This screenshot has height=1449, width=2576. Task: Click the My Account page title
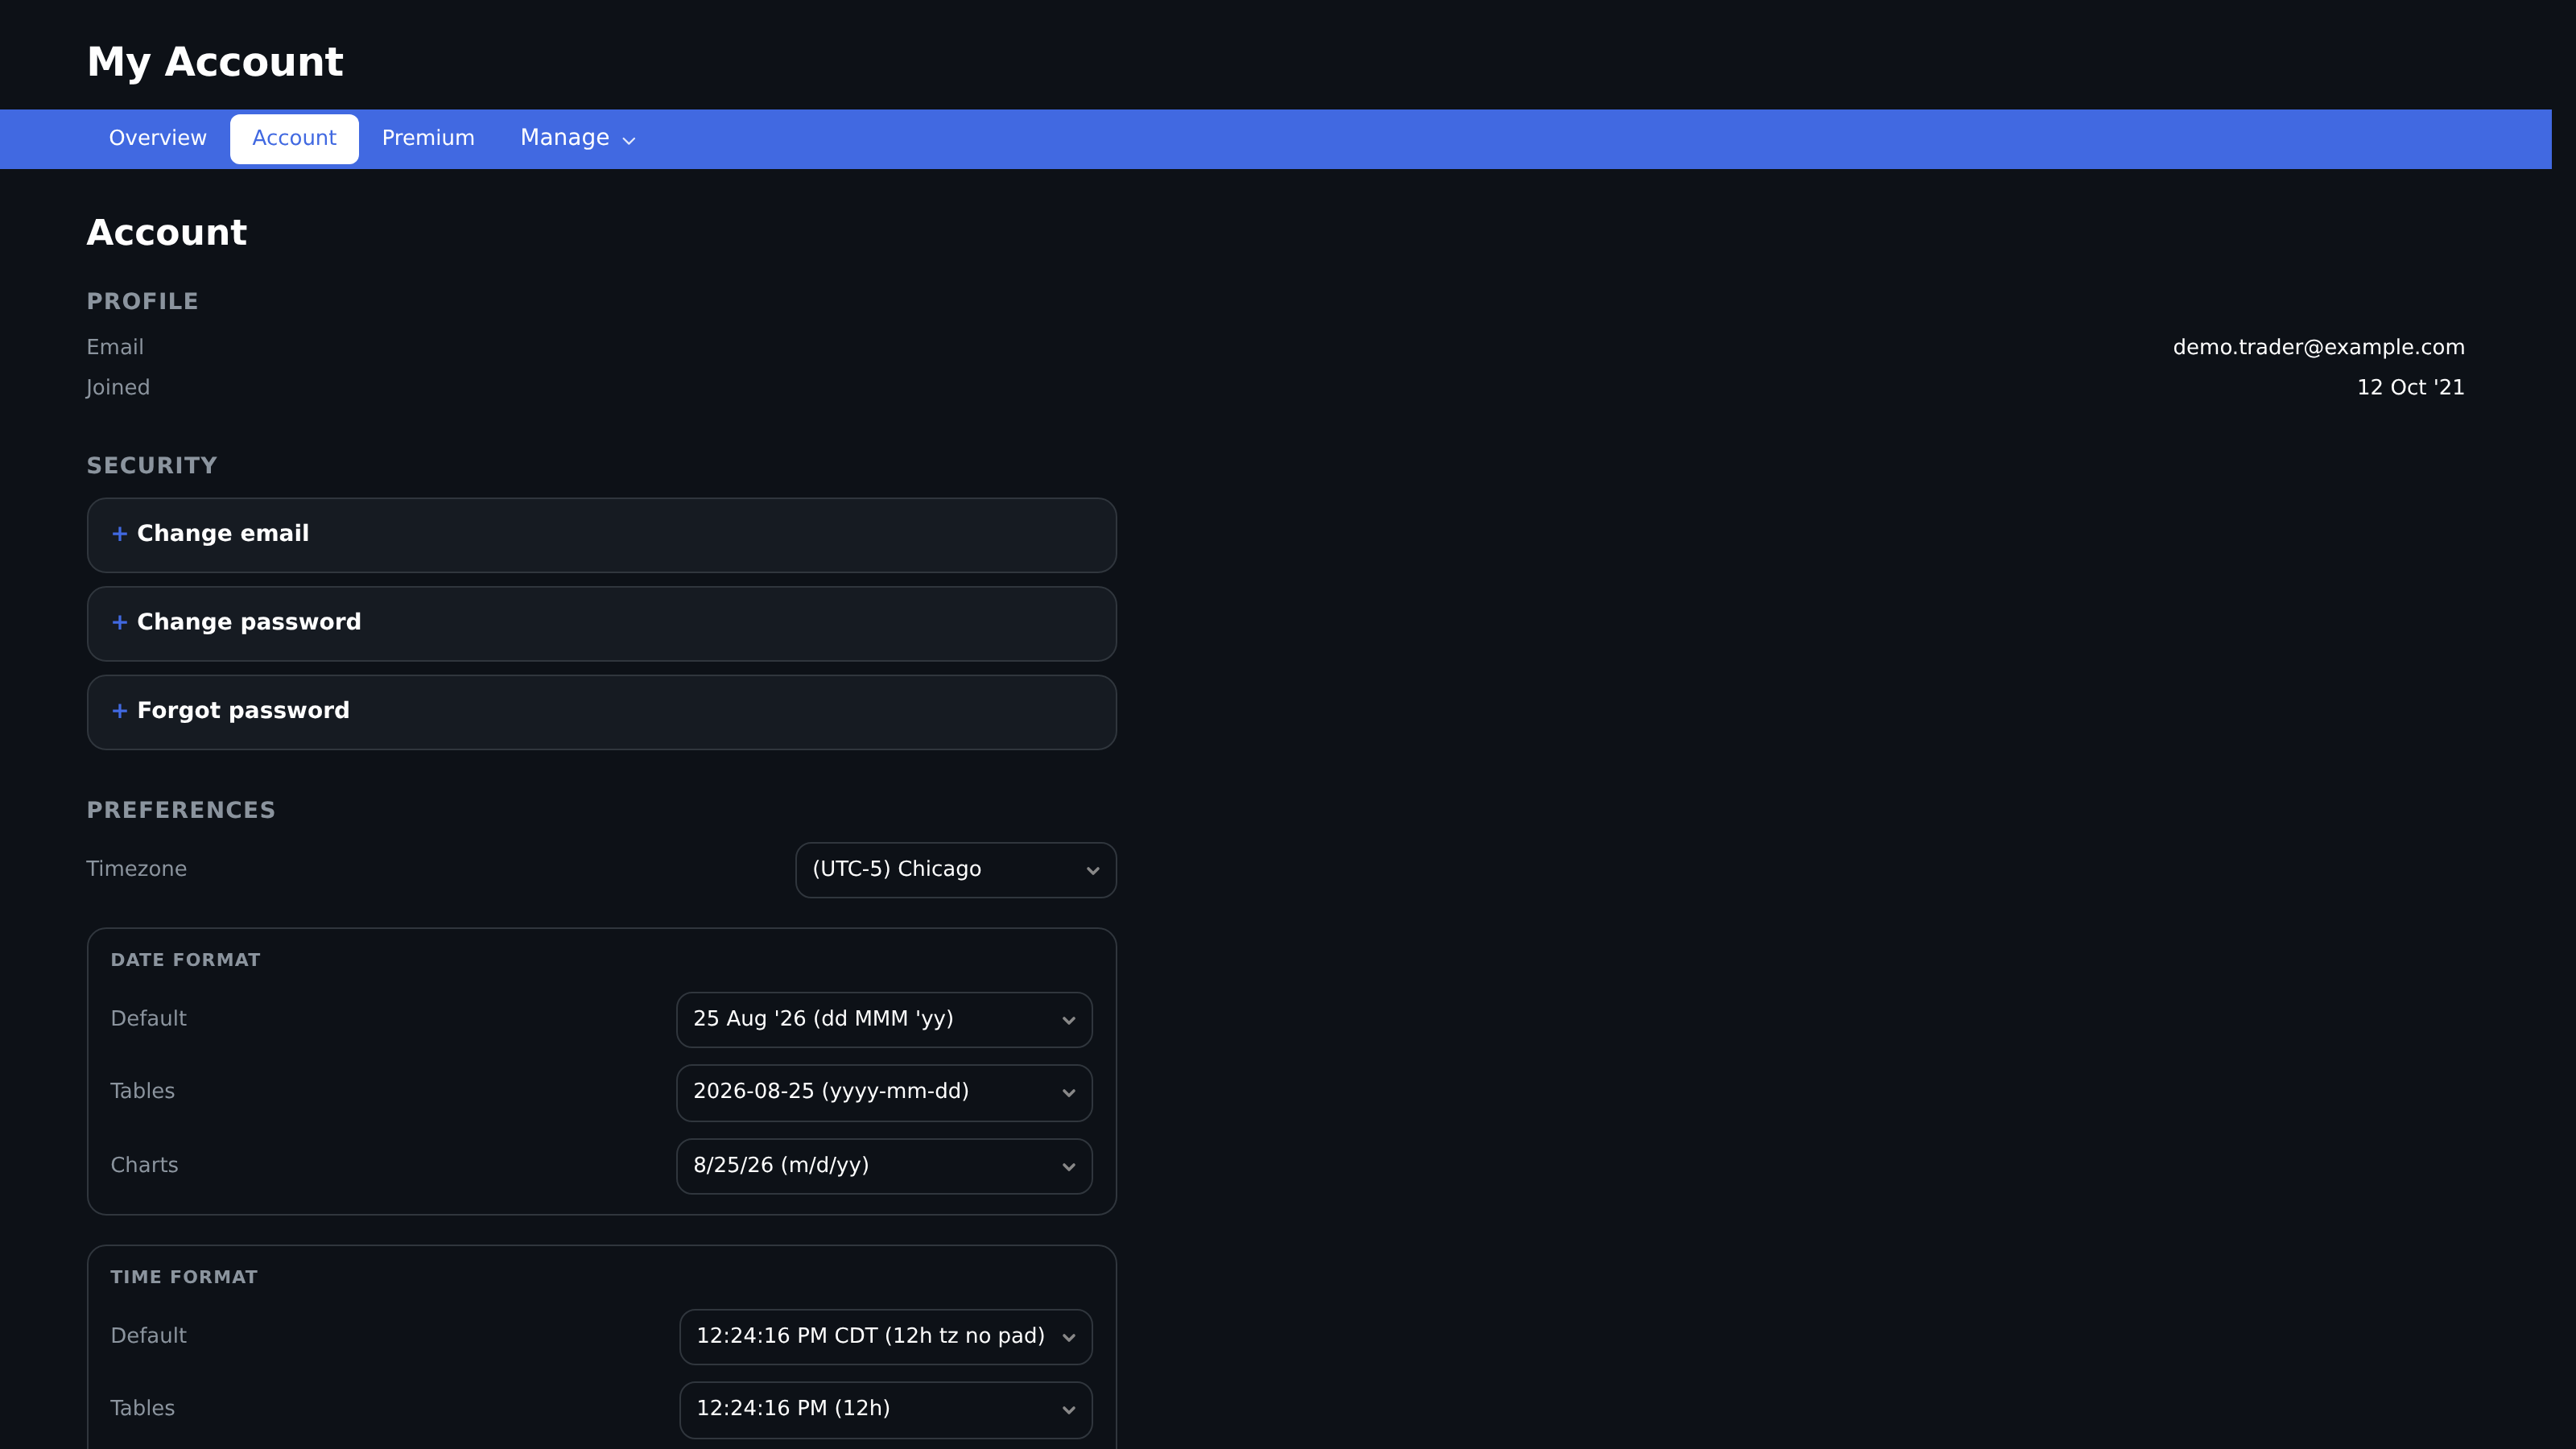click(x=215, y=62)
